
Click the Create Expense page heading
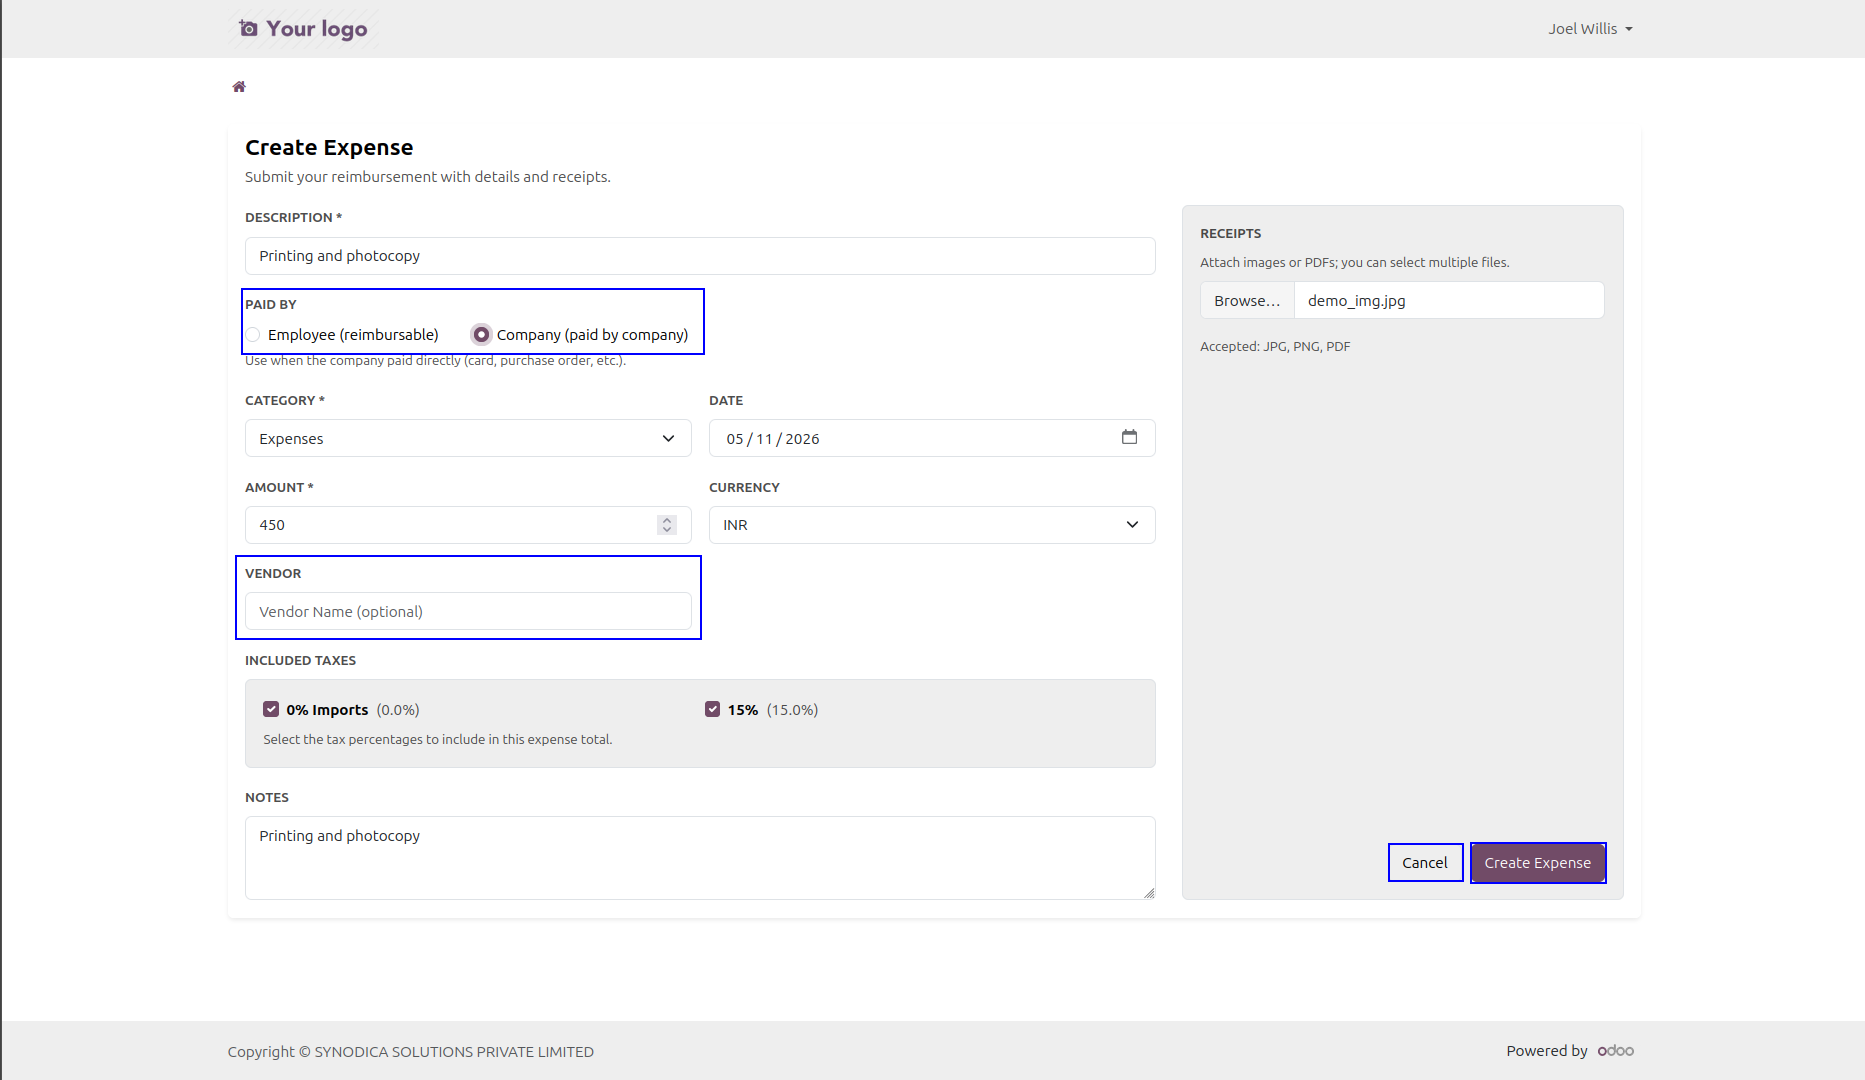point(329,147)
